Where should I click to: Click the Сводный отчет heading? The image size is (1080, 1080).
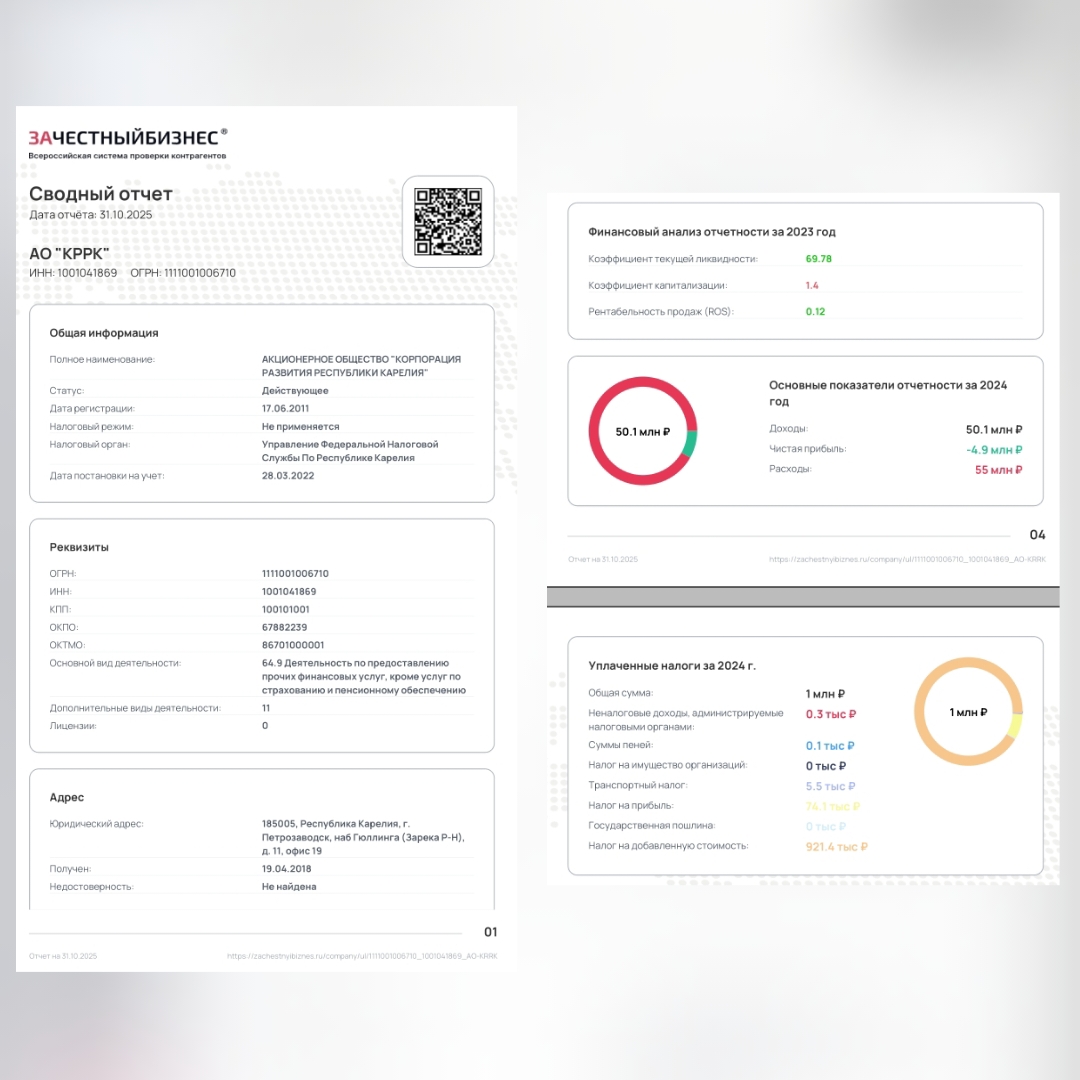[x=100, y=194]
